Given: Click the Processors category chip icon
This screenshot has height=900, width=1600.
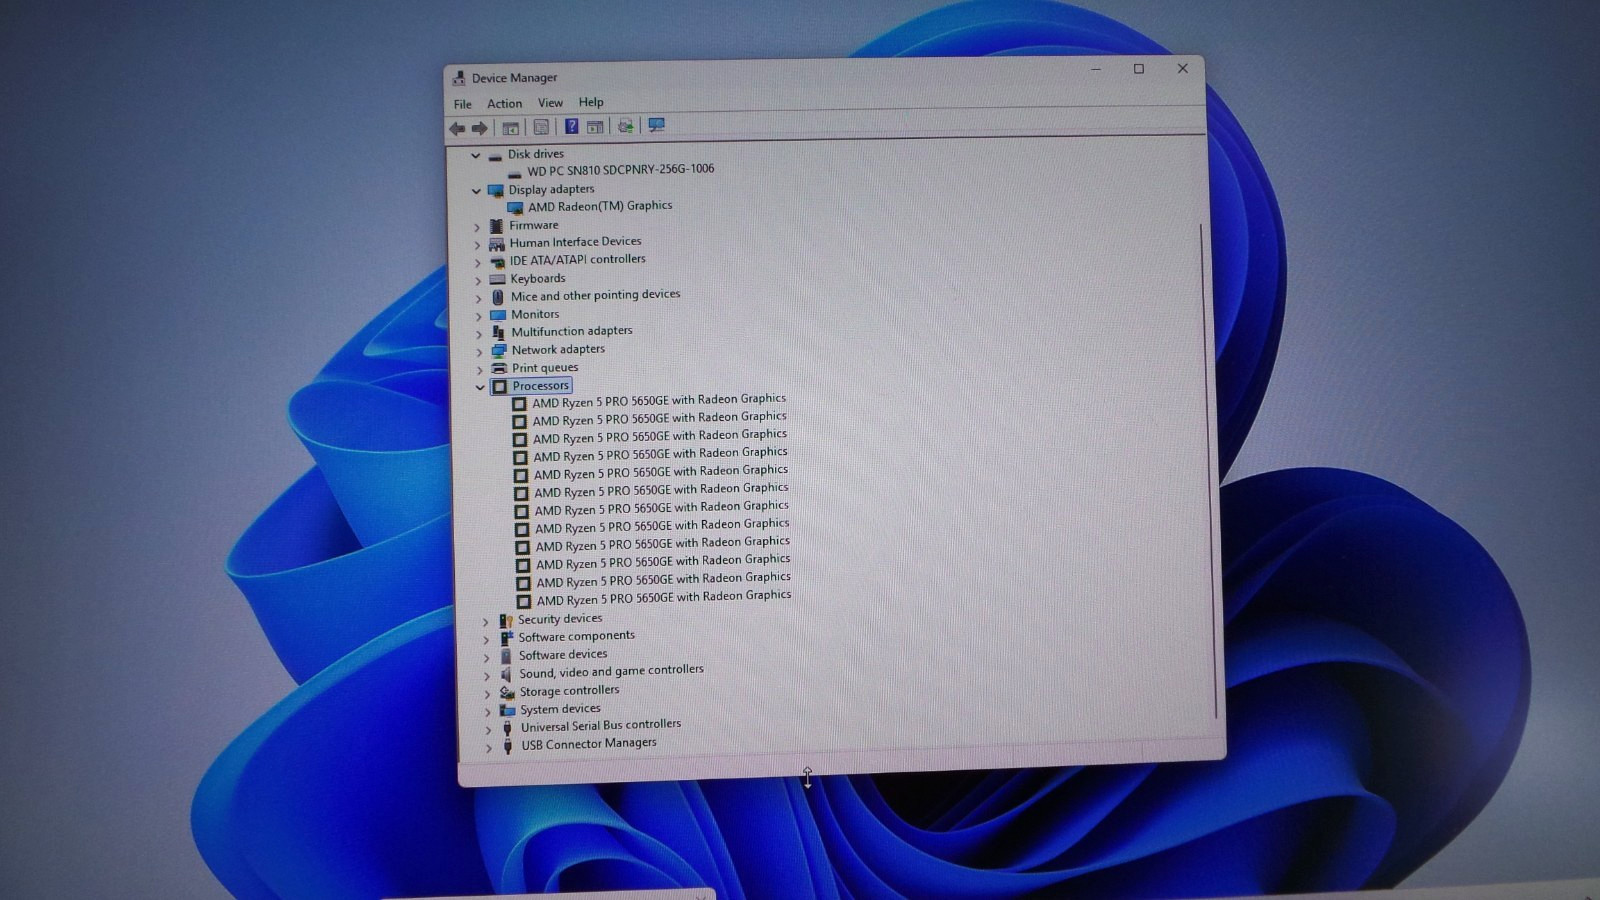Looking at the screenshot, I should 500,387.
